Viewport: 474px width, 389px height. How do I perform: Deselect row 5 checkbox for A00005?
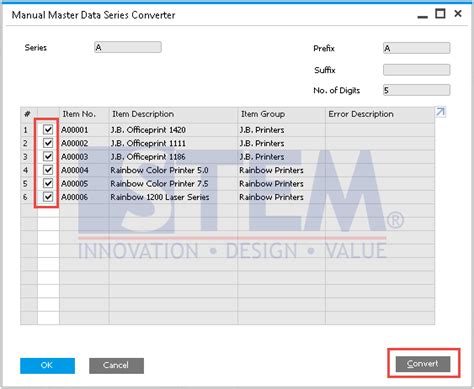tap(48, 183)
